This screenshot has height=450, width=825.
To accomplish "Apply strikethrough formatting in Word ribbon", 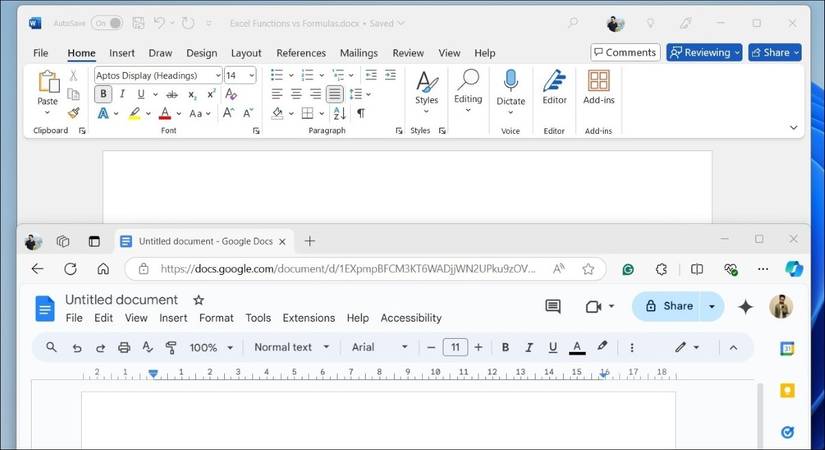I will click(x=172, y=95).
